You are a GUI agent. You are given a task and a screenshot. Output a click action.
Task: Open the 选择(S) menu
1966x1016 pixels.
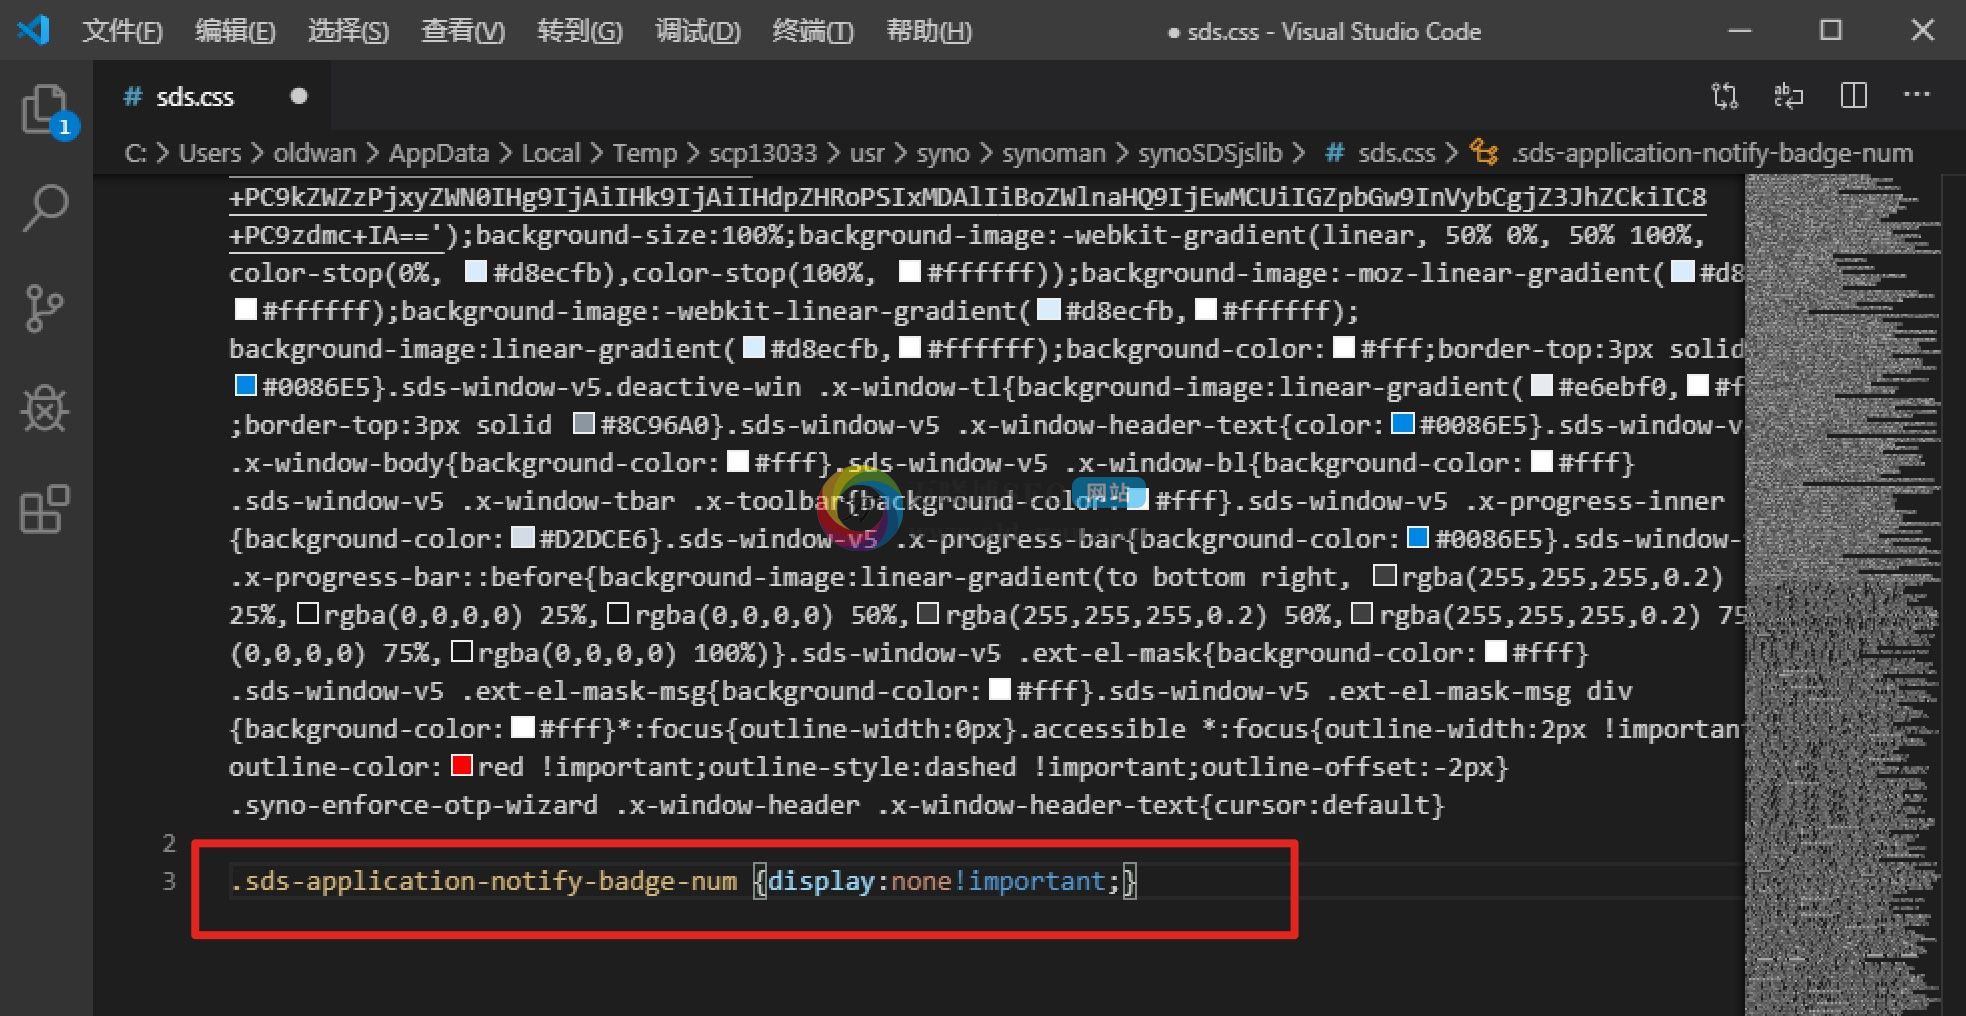pyautogui.click(x=348, y=31)
